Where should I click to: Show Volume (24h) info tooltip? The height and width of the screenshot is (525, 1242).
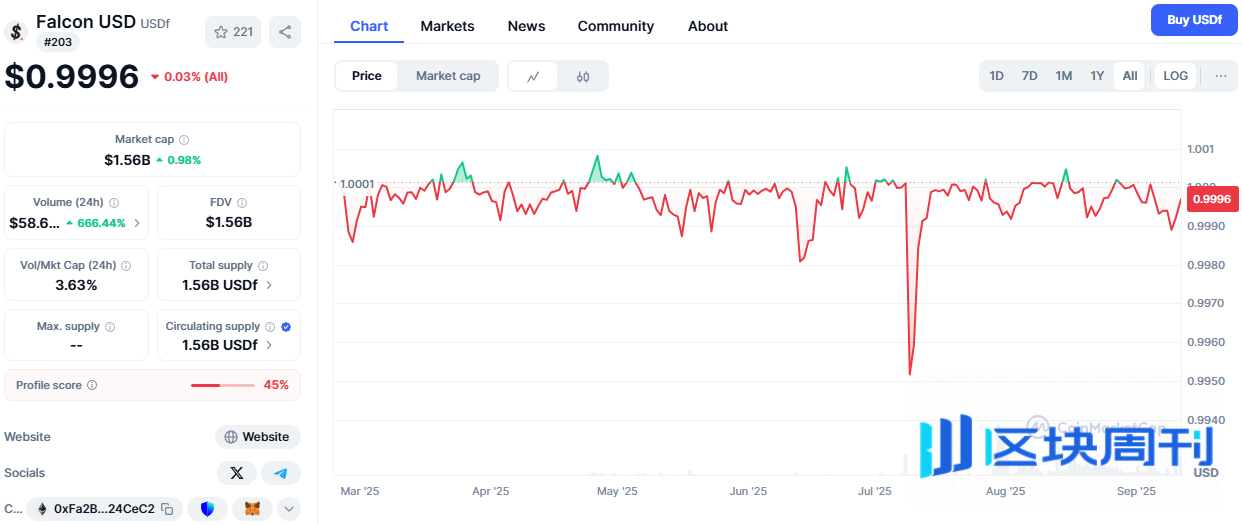point(114,203)
